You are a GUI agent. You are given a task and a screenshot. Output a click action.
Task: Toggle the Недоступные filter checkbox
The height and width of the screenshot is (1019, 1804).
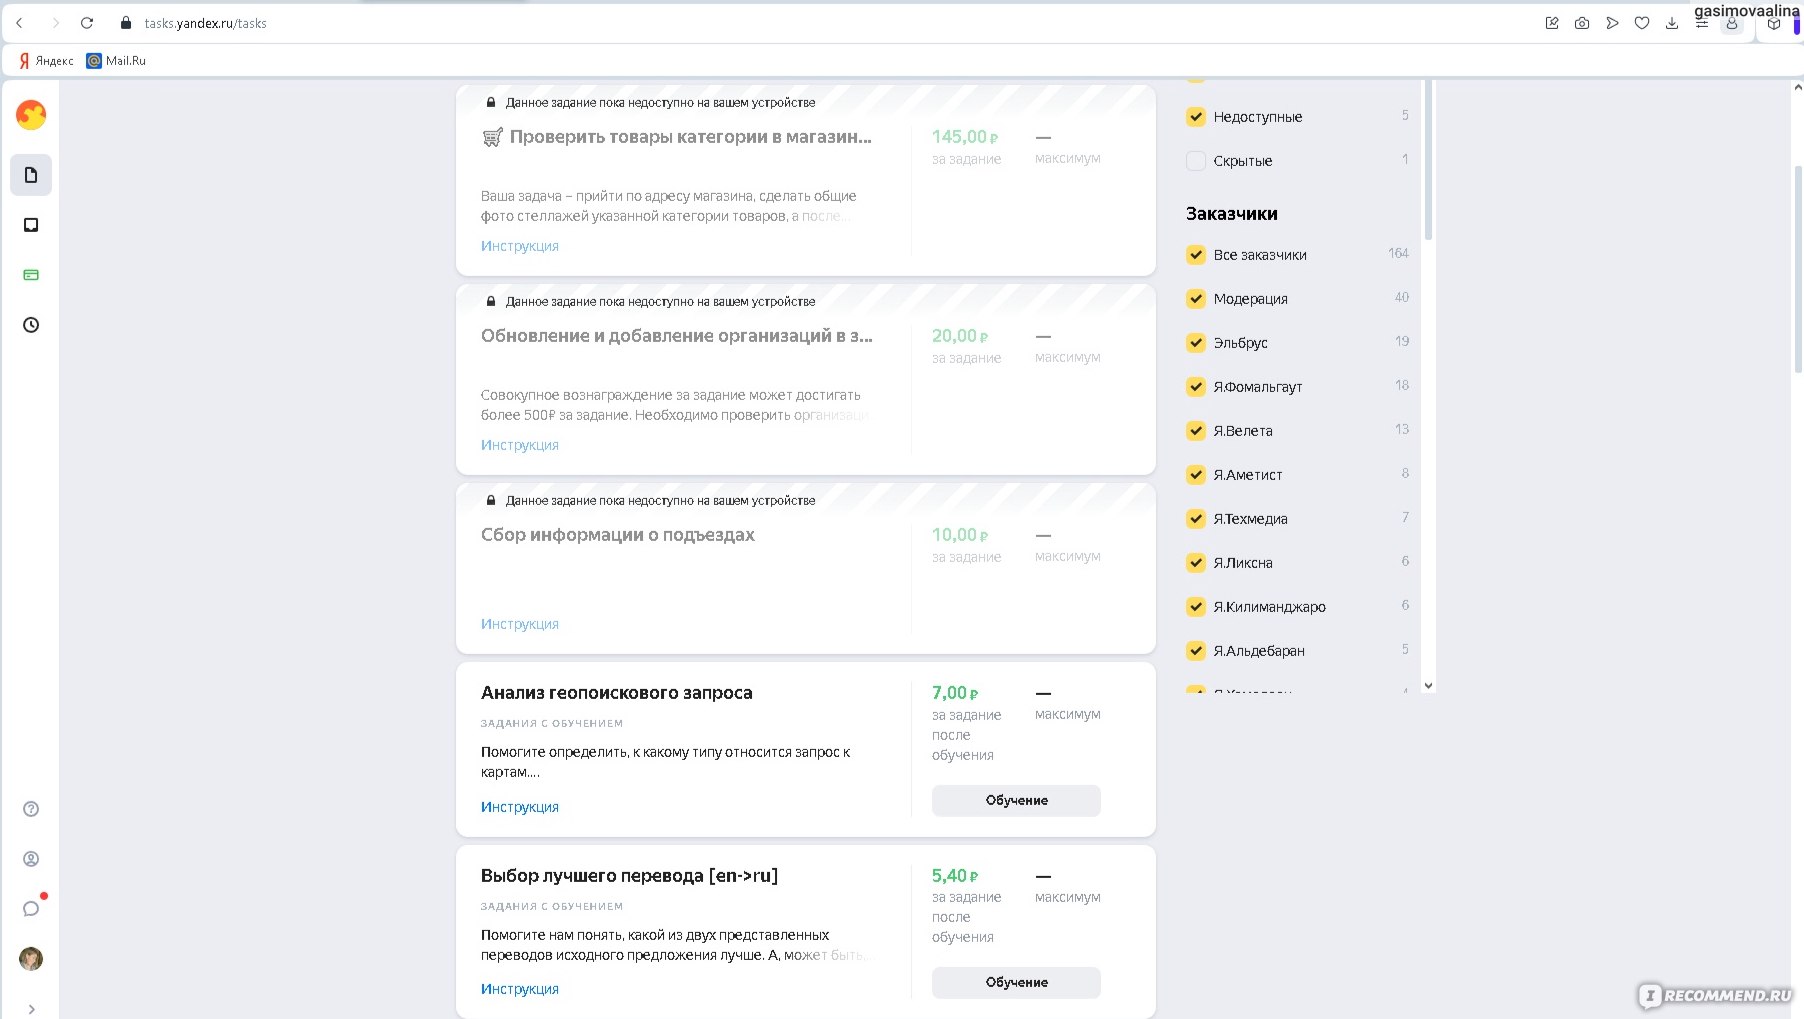point(1196,117)
